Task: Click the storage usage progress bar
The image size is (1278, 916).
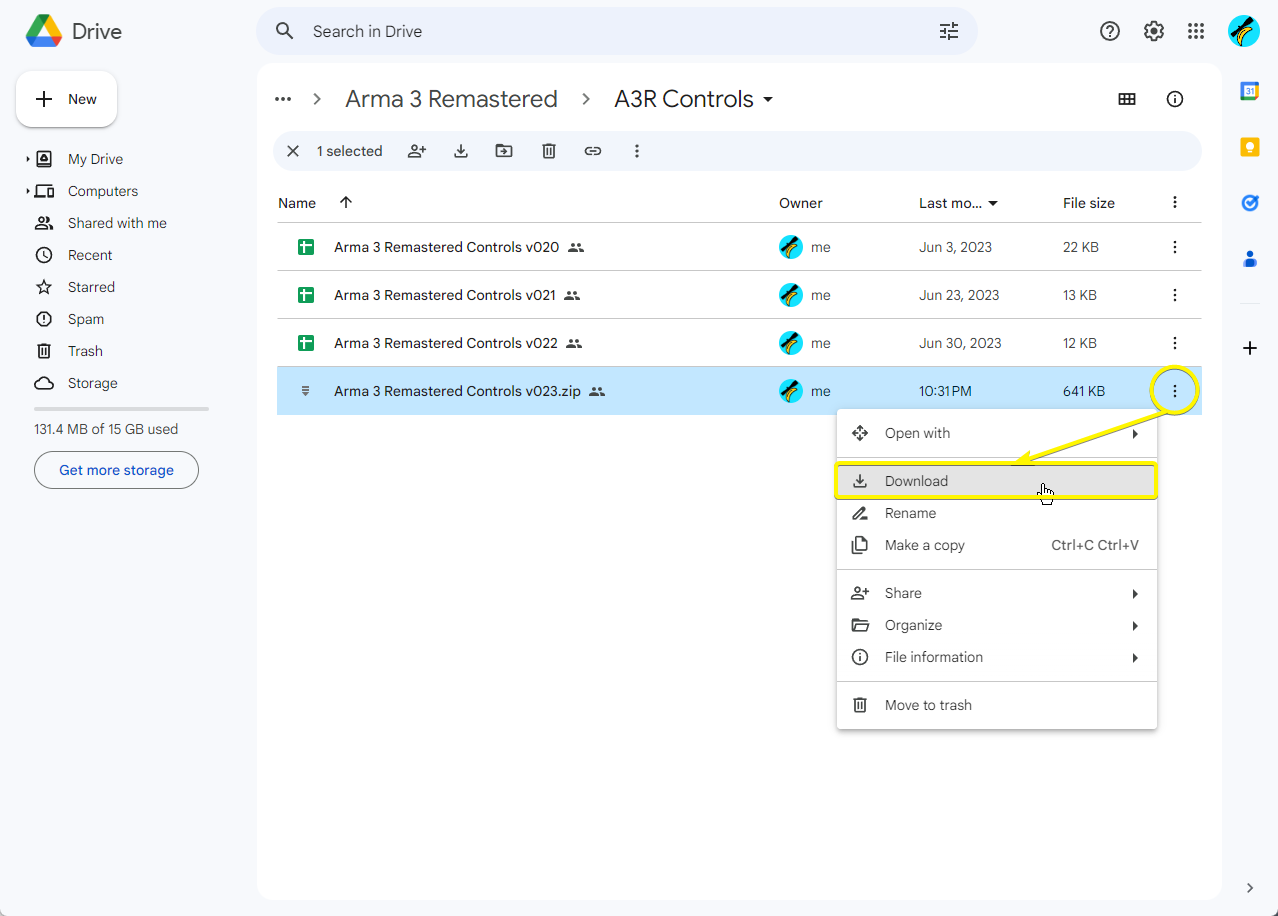Action: [121, 409]
